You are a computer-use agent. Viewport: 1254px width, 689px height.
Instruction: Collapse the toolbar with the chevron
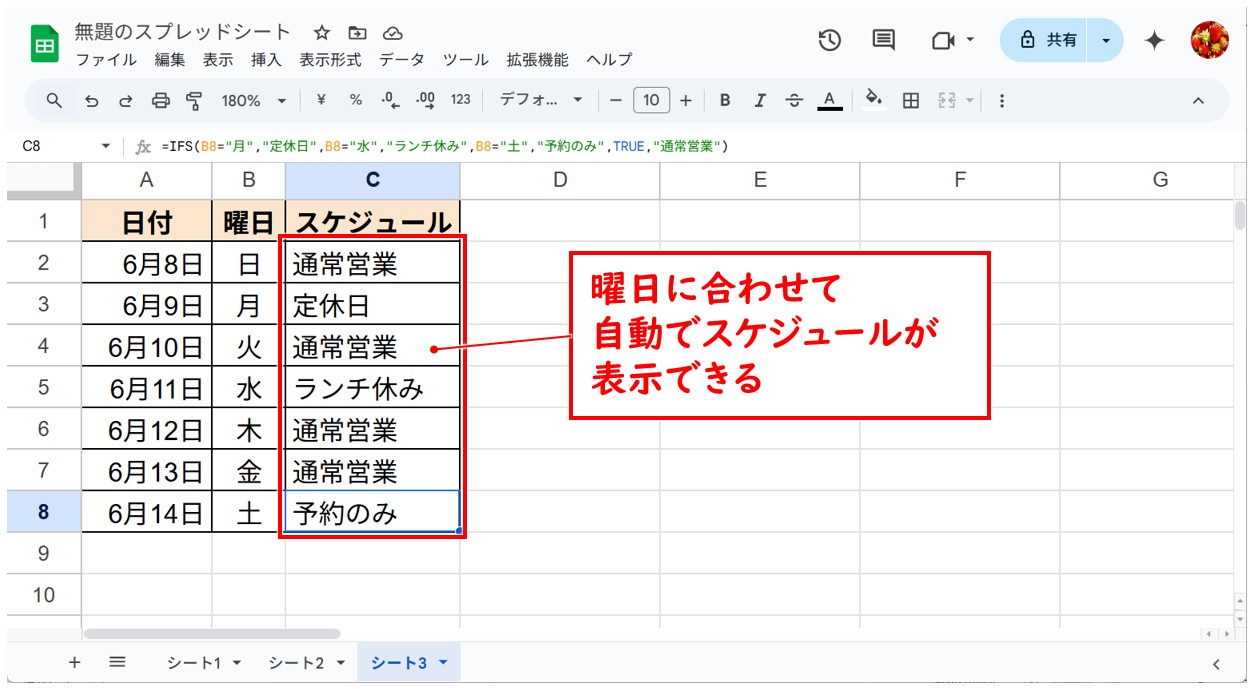[x=1198, y=100]
